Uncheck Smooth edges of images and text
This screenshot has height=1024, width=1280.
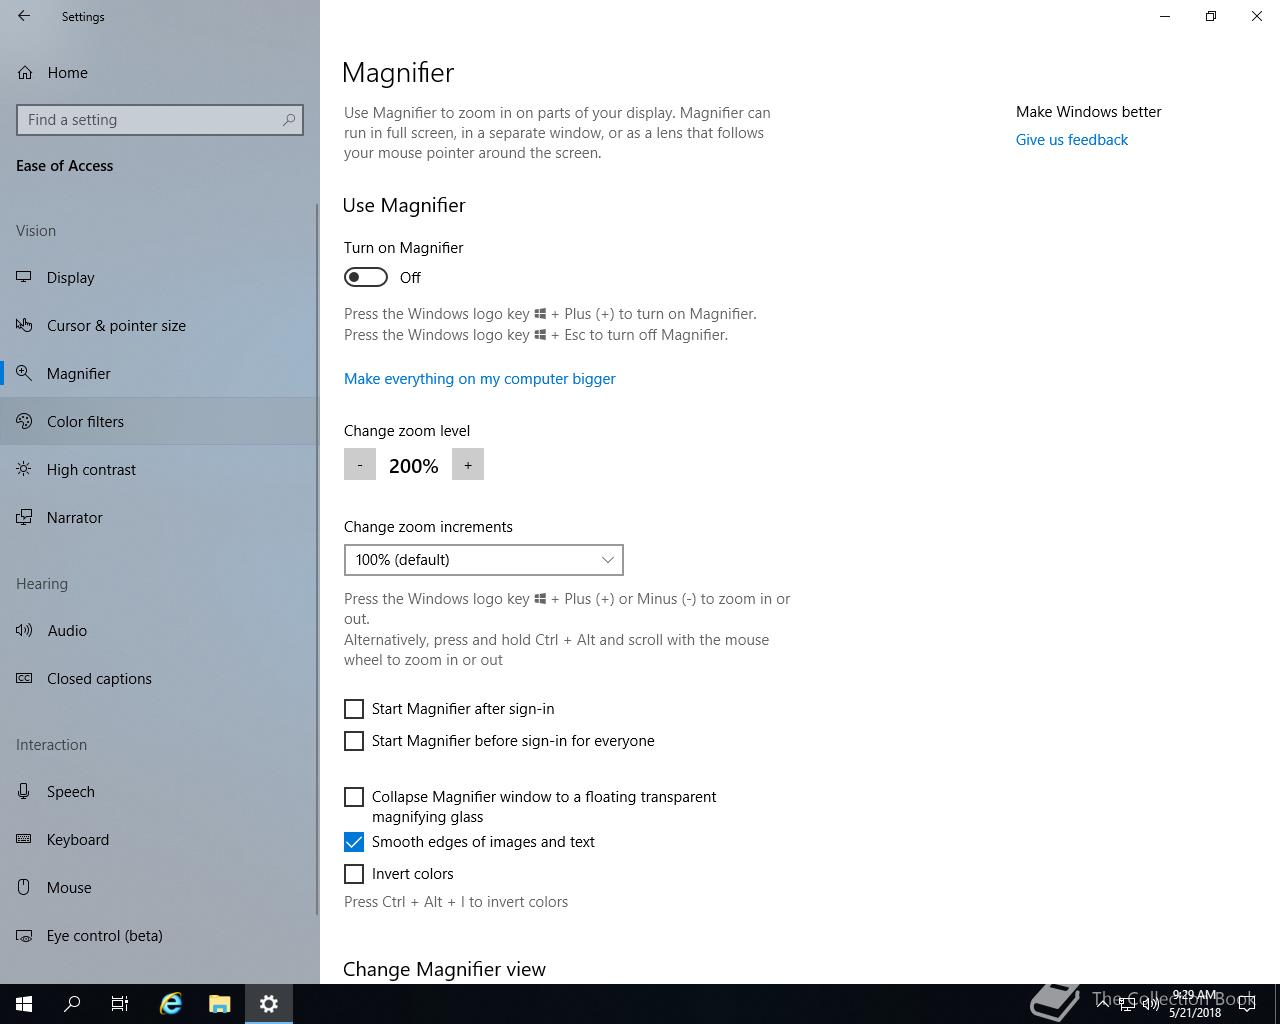click(354, 842)
